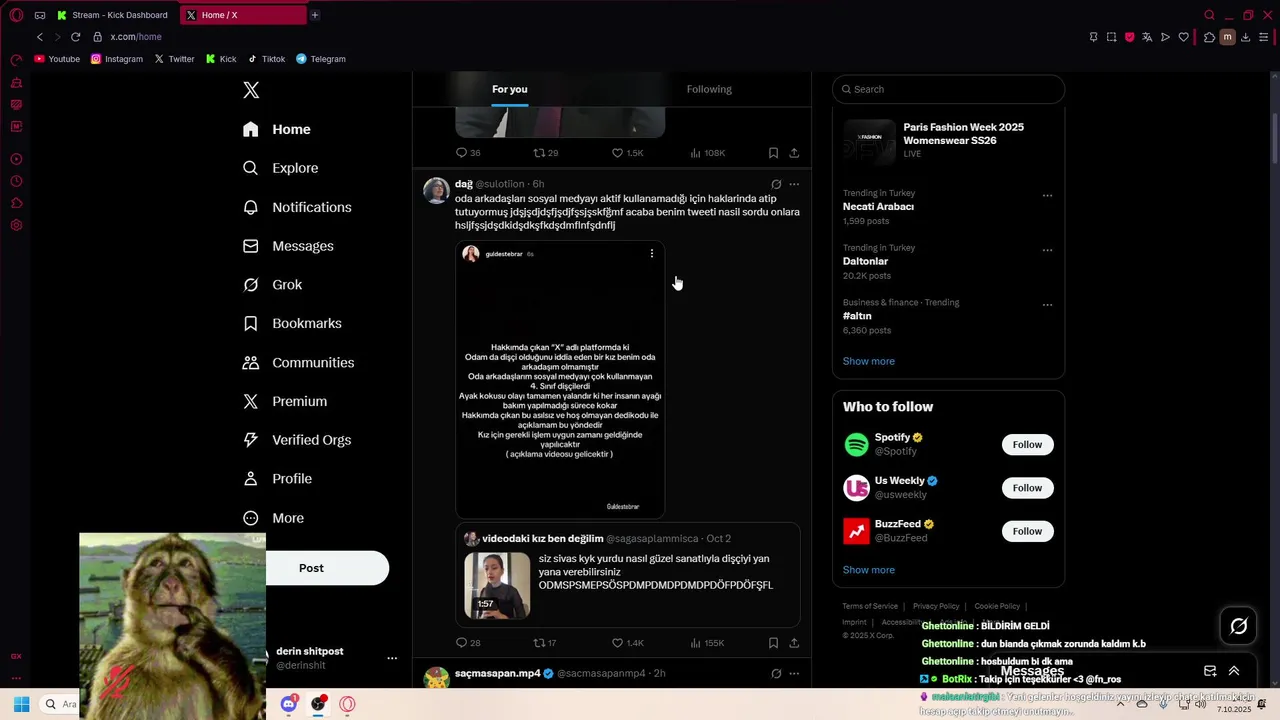Open more options on saçmasapan.mp4 post
The height and width of the screenshot is (720, 1280).
pos(794,674)
